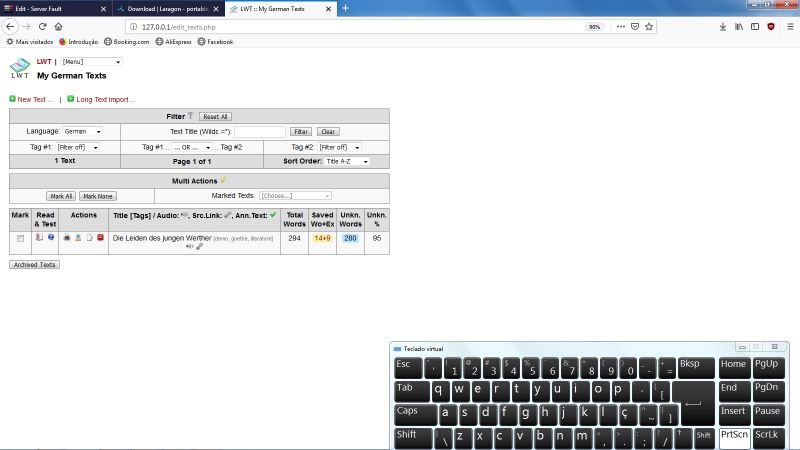The width and height of the screenshot is (800, 450).
Task: Open Introdução bookmark
Action: point(79,42)
